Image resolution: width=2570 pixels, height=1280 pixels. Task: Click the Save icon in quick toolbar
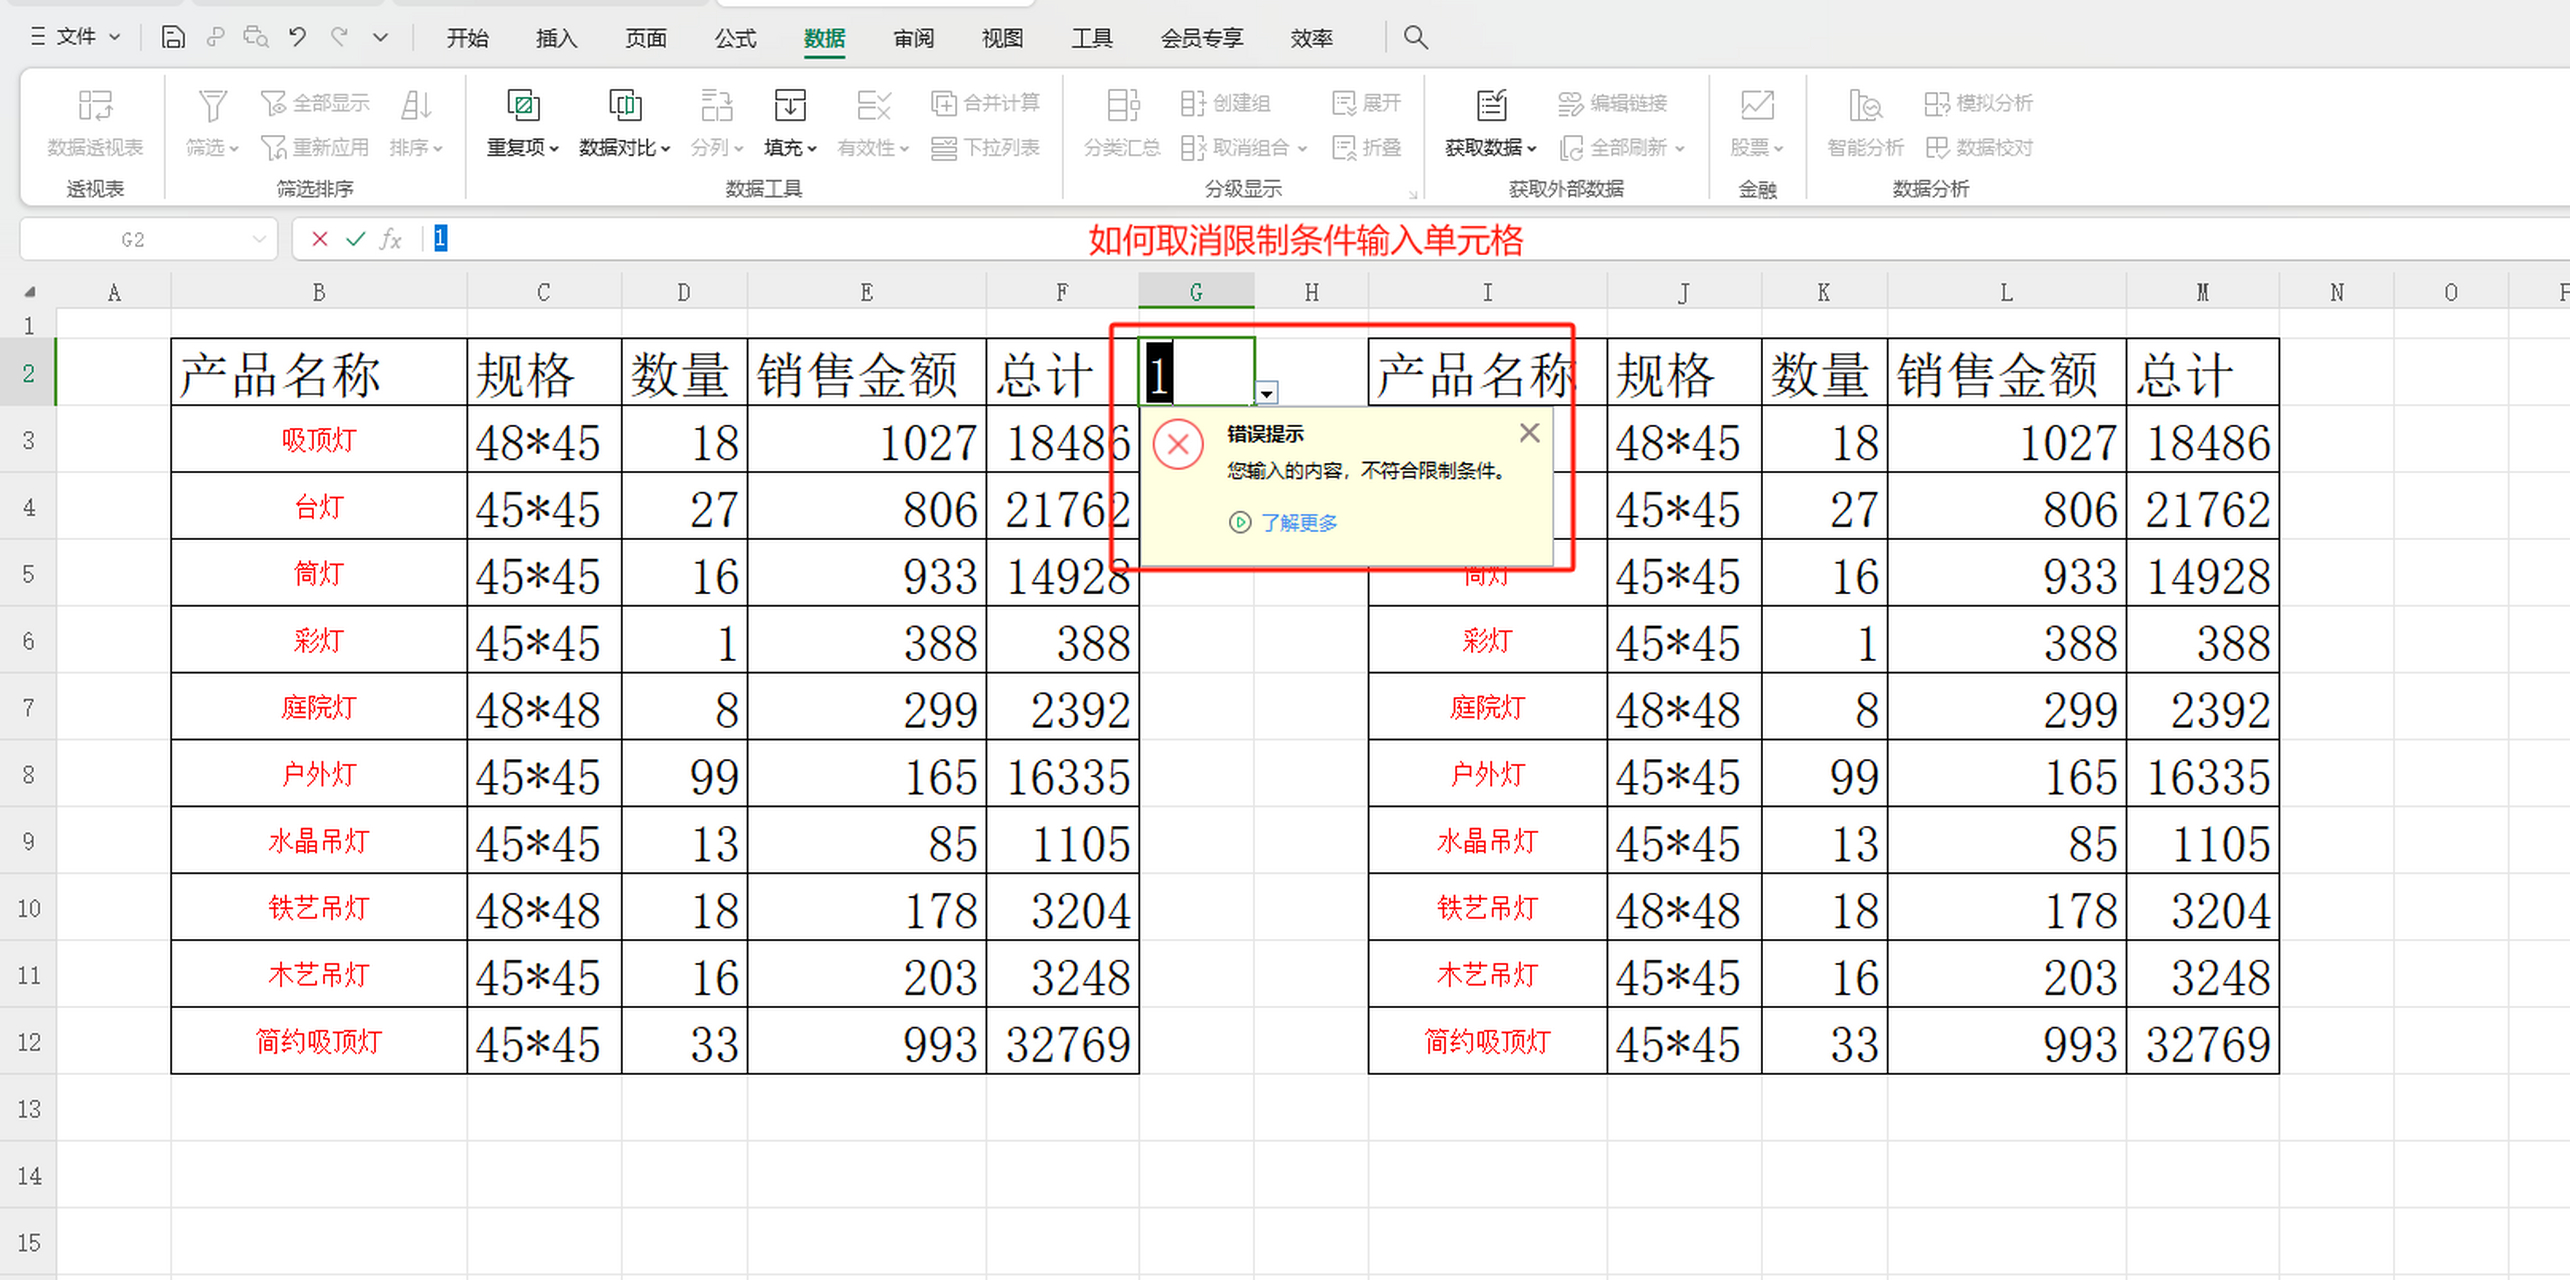(173, 38)
